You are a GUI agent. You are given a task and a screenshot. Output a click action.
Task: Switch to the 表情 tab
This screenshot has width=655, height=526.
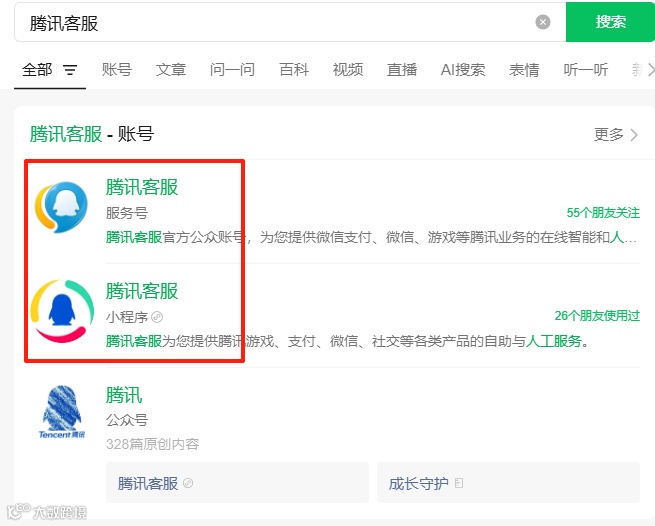click(x=524, y=69)
